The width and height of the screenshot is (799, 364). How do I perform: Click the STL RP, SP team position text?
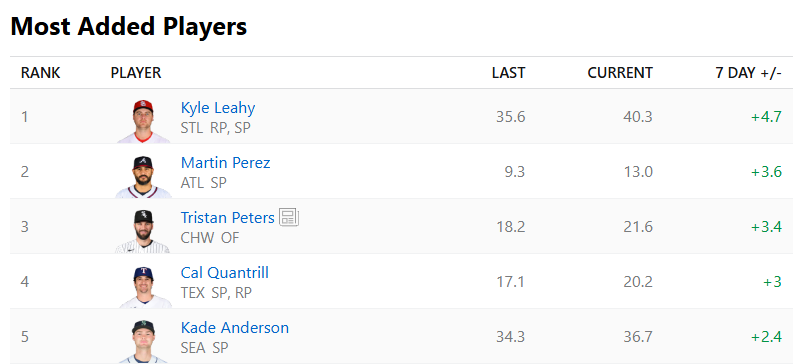tap(216, 127)
